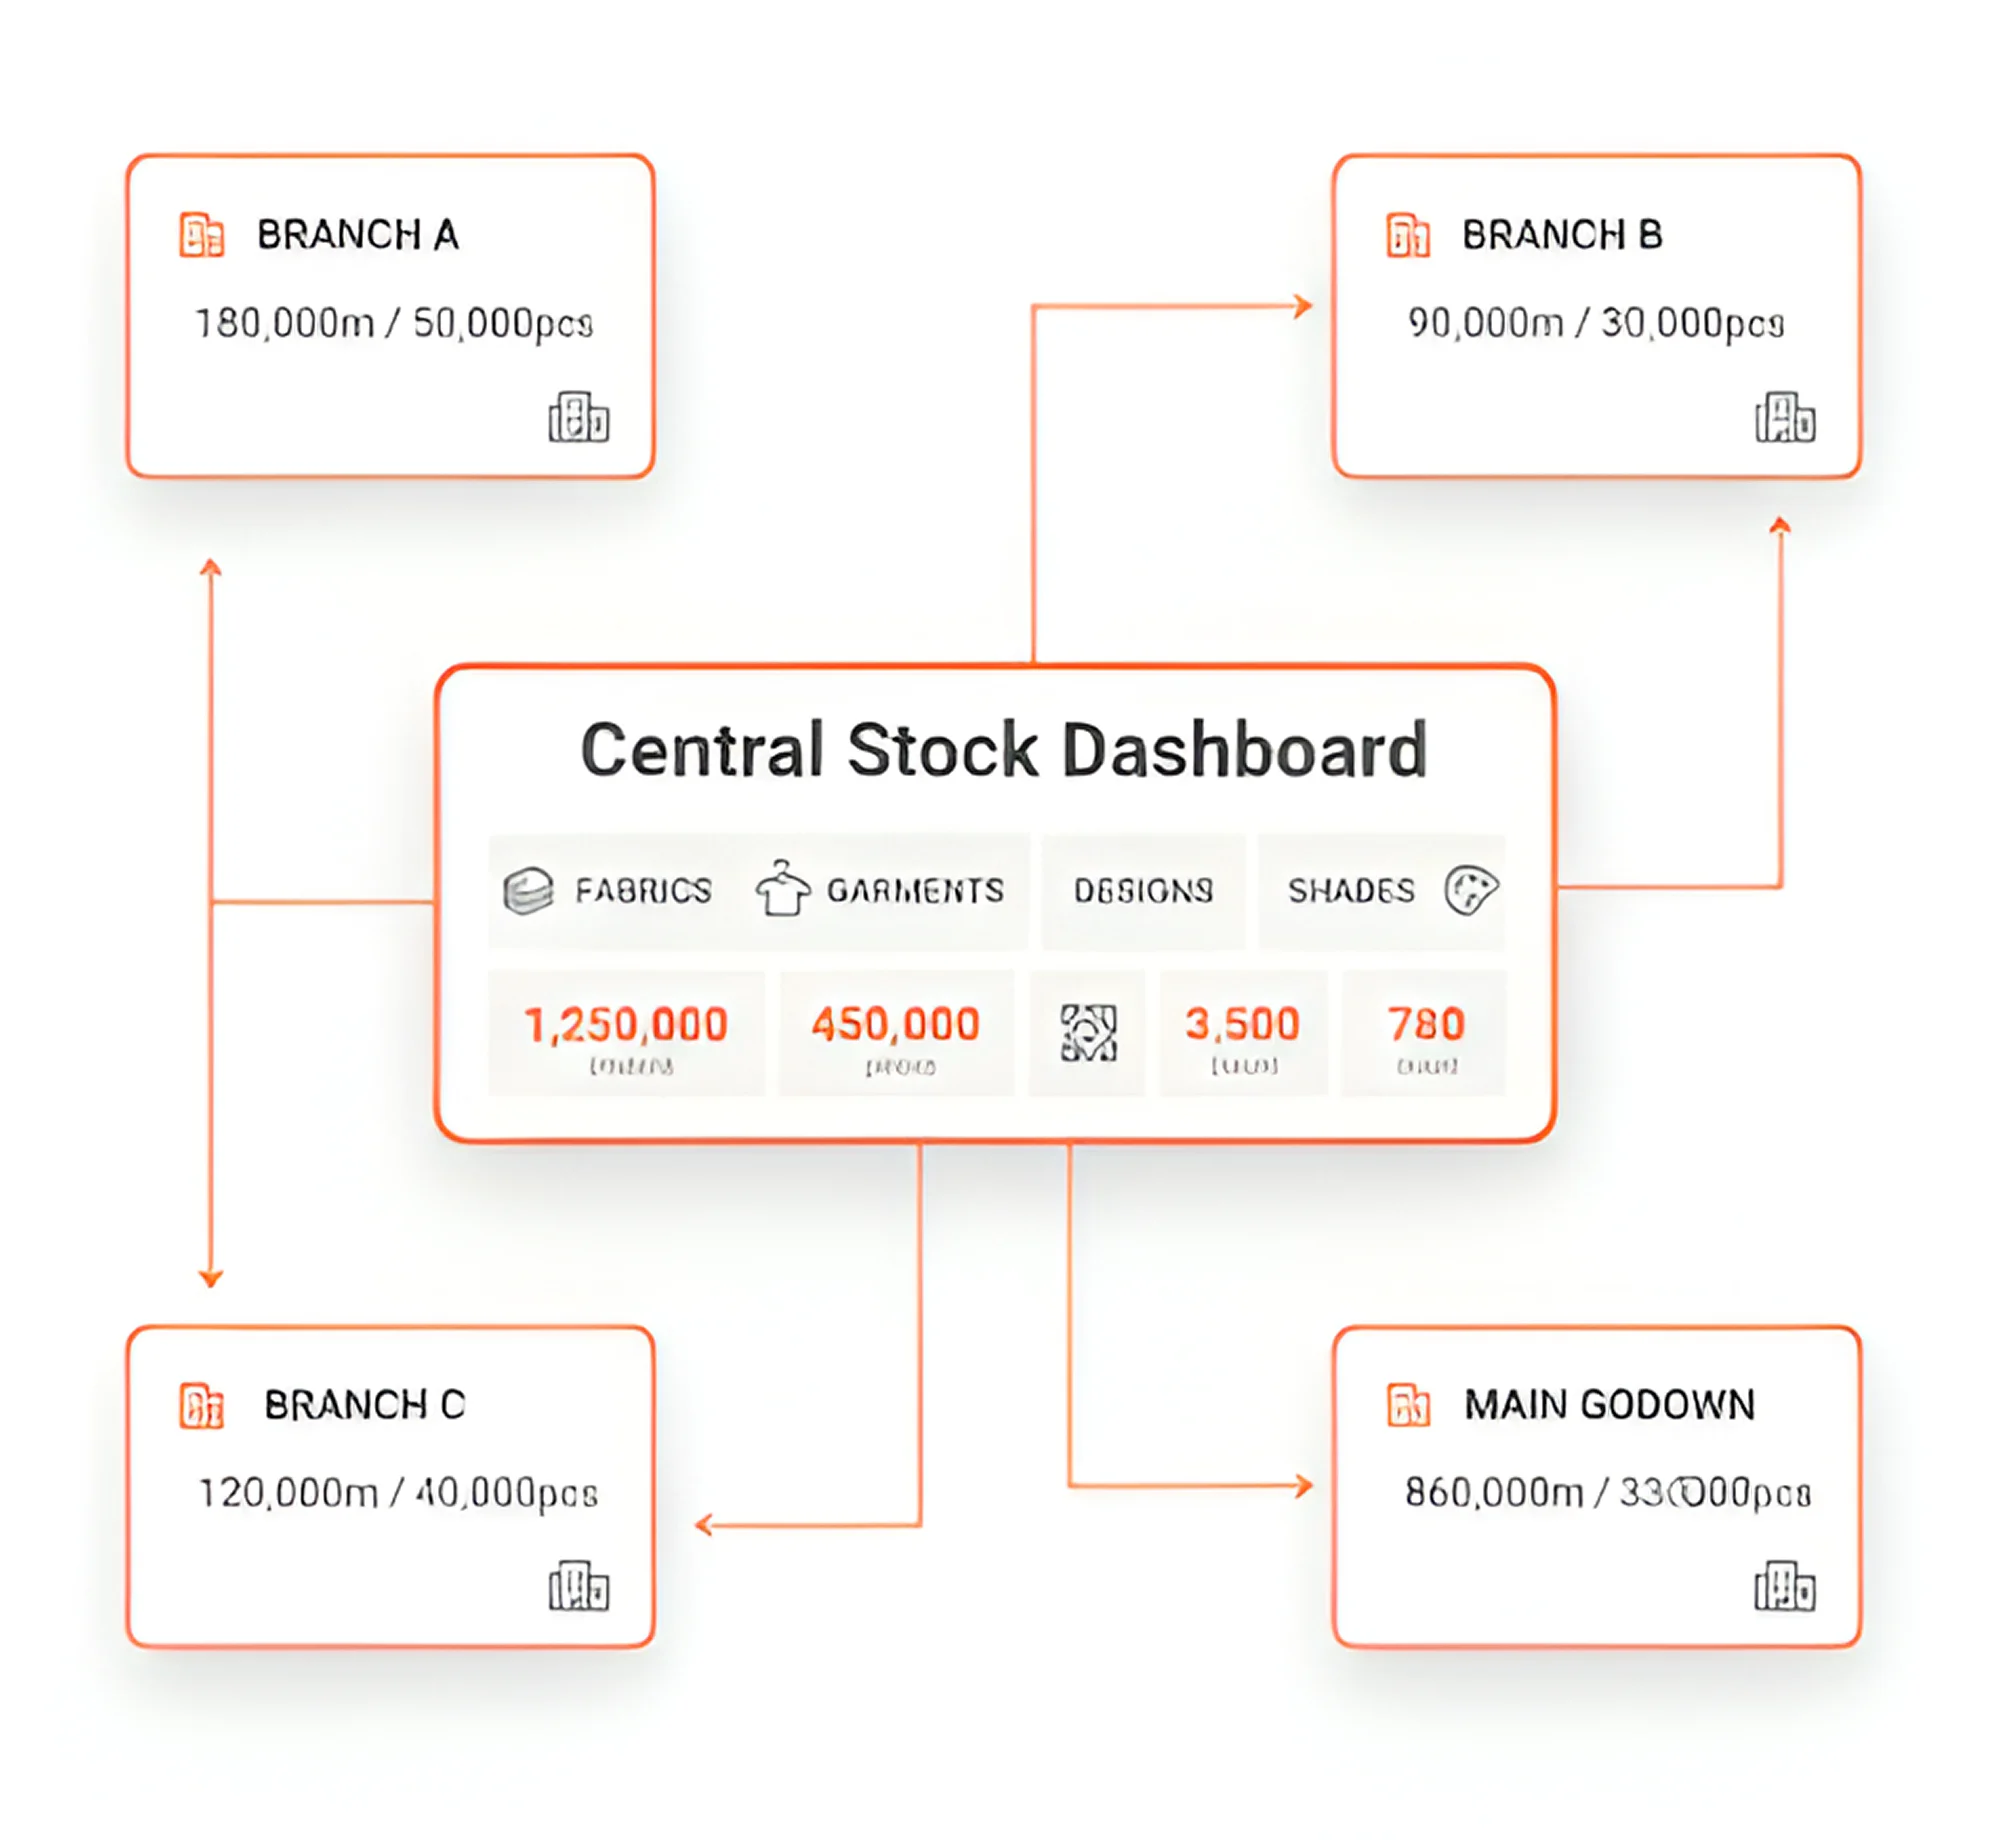Click the orange building icon beside BRANCH A
The height and width of the screenshot is (1840, 2008).
pos(201,235)
